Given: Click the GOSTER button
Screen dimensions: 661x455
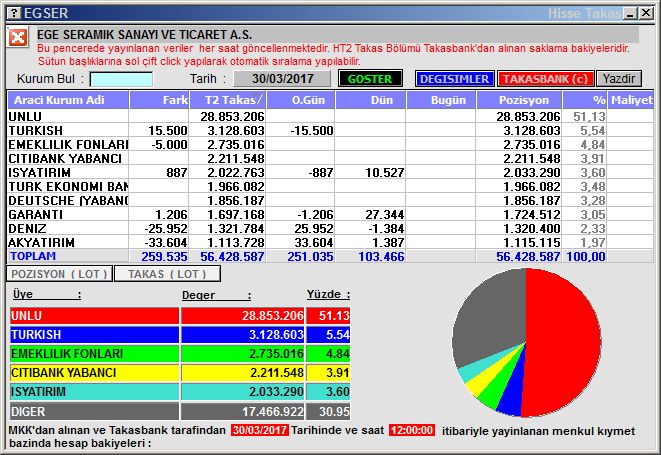Looking at the screenshot, I should (x=370, y=79).
